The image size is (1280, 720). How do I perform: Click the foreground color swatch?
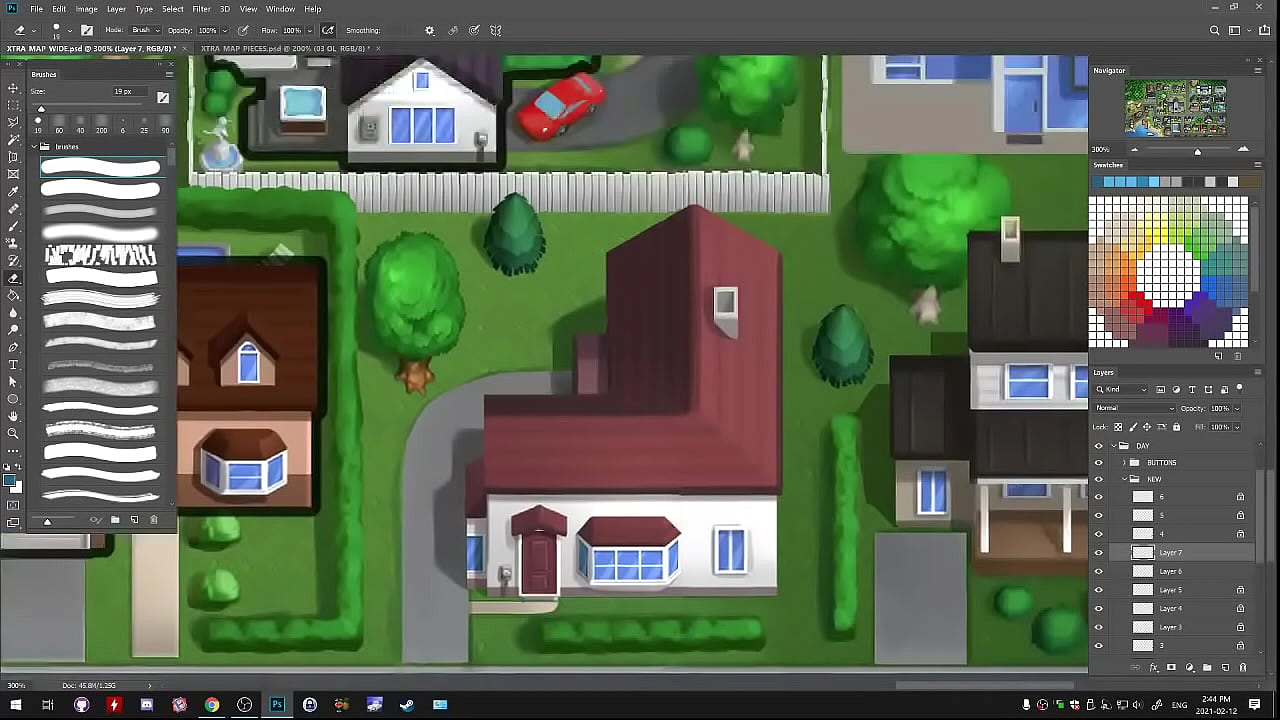9,482
